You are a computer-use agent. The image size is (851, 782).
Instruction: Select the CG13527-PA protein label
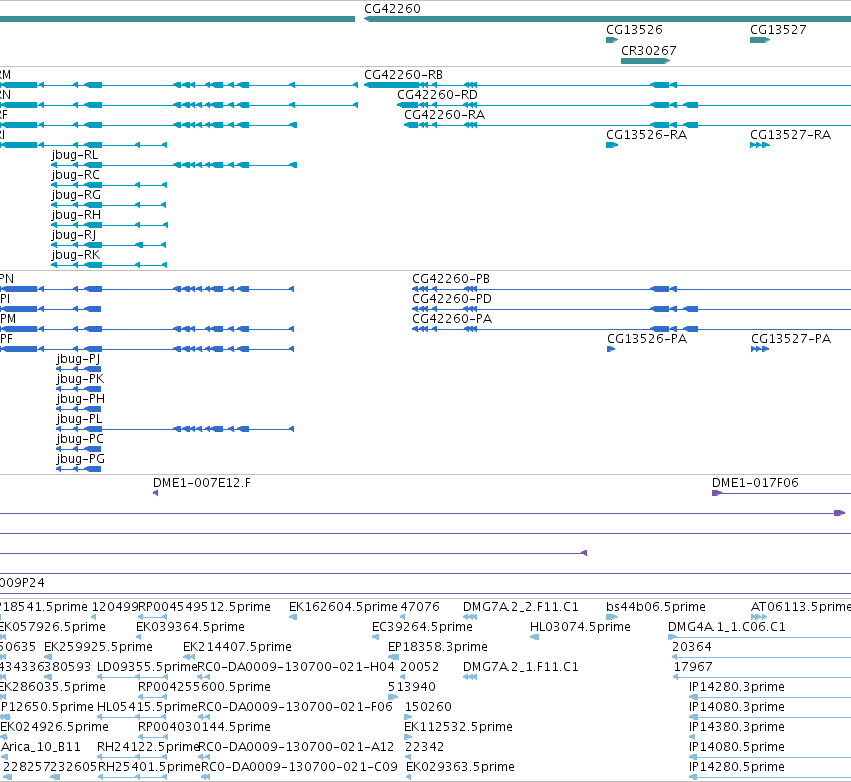pos(791,339)
